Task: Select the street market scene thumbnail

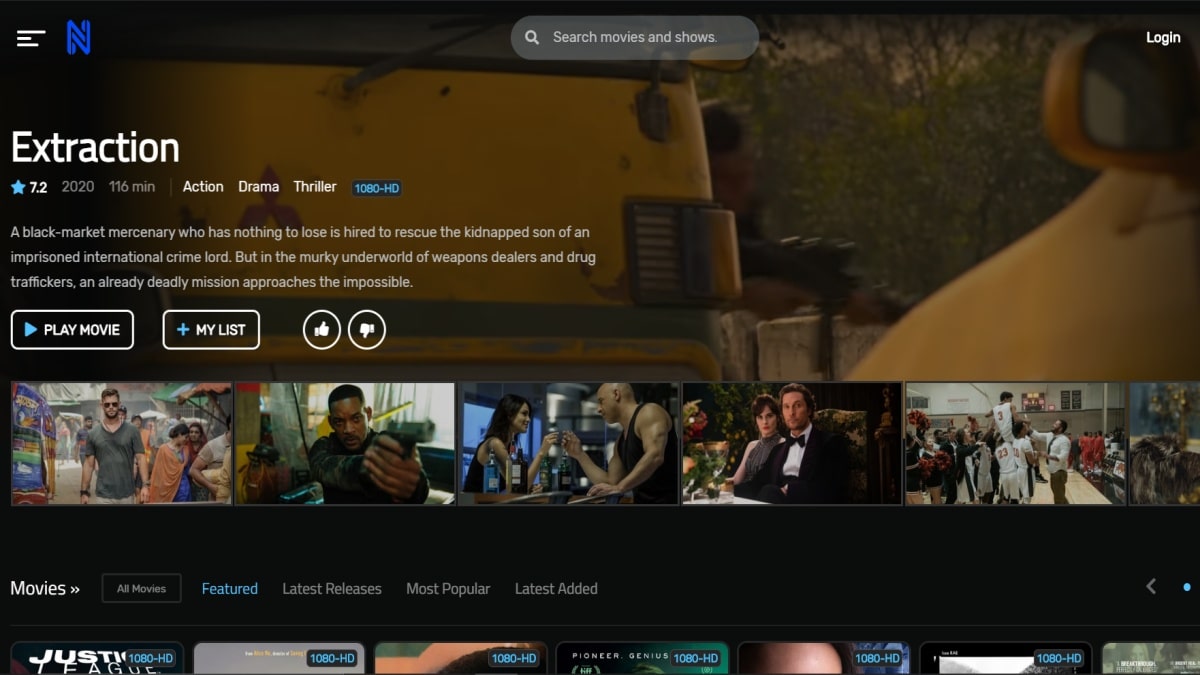Action: 121,443
